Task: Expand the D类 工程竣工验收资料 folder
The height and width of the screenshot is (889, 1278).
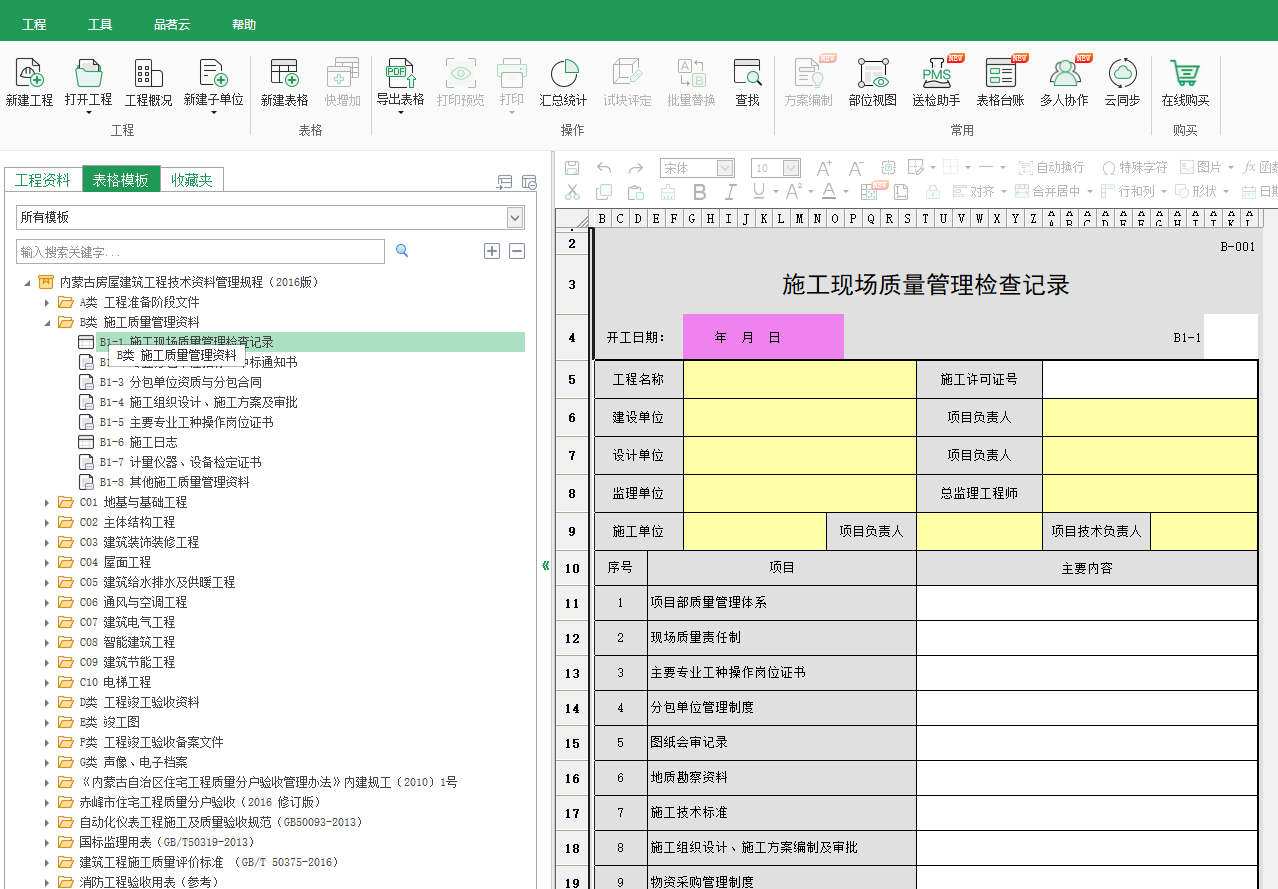Action: (47, 702)
